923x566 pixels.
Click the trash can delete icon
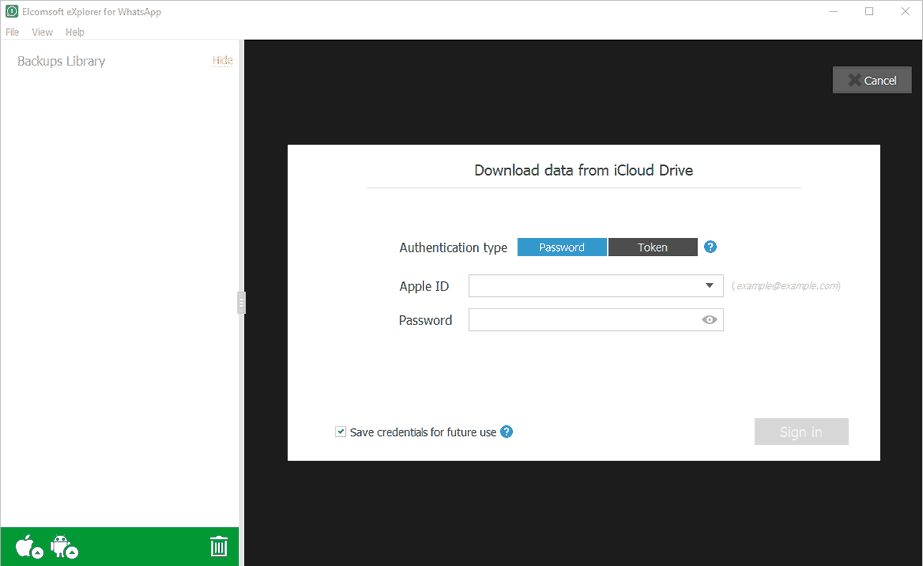[x=219, y=546]
